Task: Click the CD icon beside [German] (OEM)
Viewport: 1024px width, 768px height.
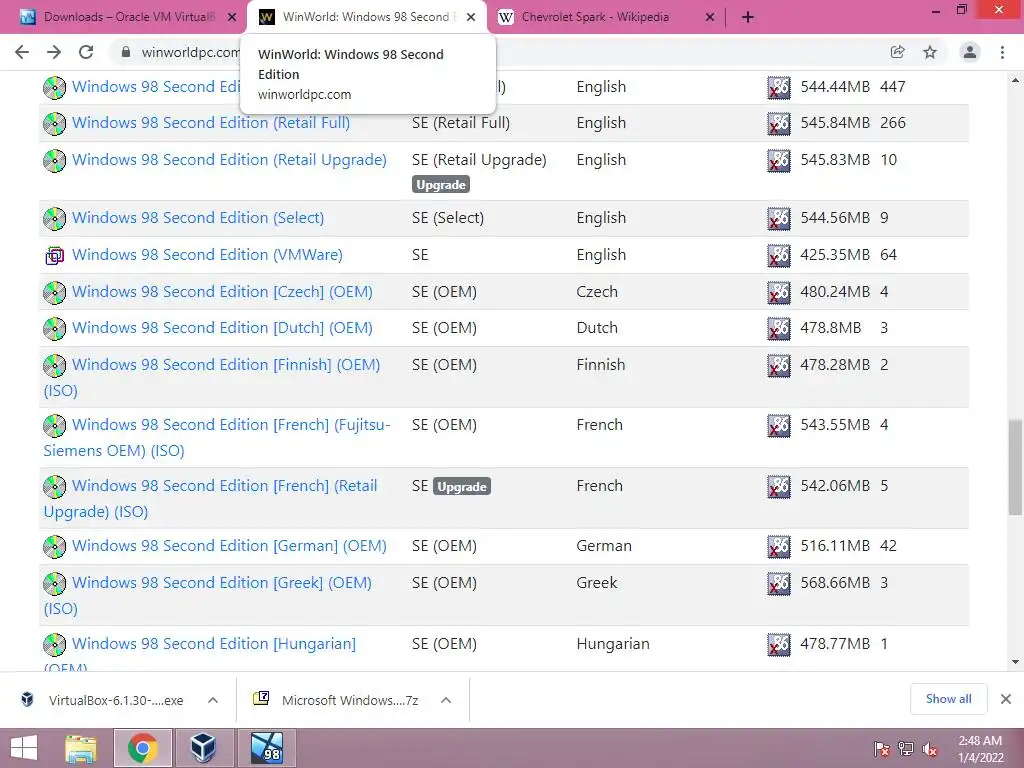Action: (54, 547)
